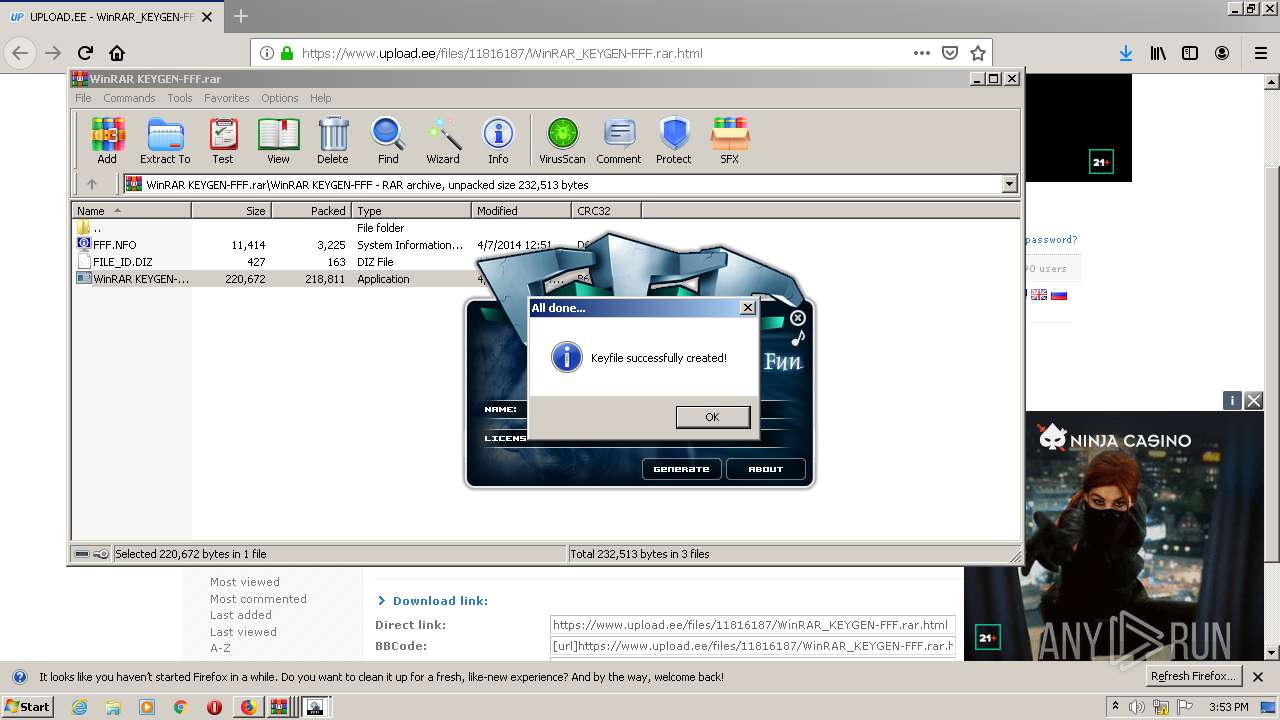Reload the Firefox page
Image resolution: width=1280 pixels, height=720 pixels.
click(85, 53)
